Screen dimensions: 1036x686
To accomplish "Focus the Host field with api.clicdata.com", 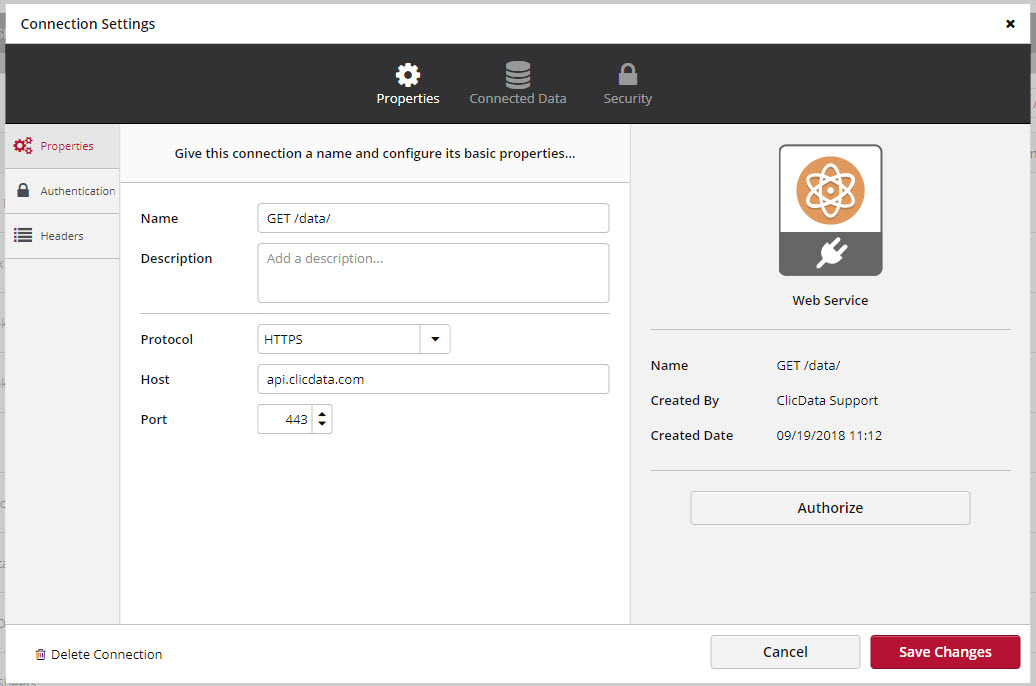I will pyautogui.click(x=433, y=379).
